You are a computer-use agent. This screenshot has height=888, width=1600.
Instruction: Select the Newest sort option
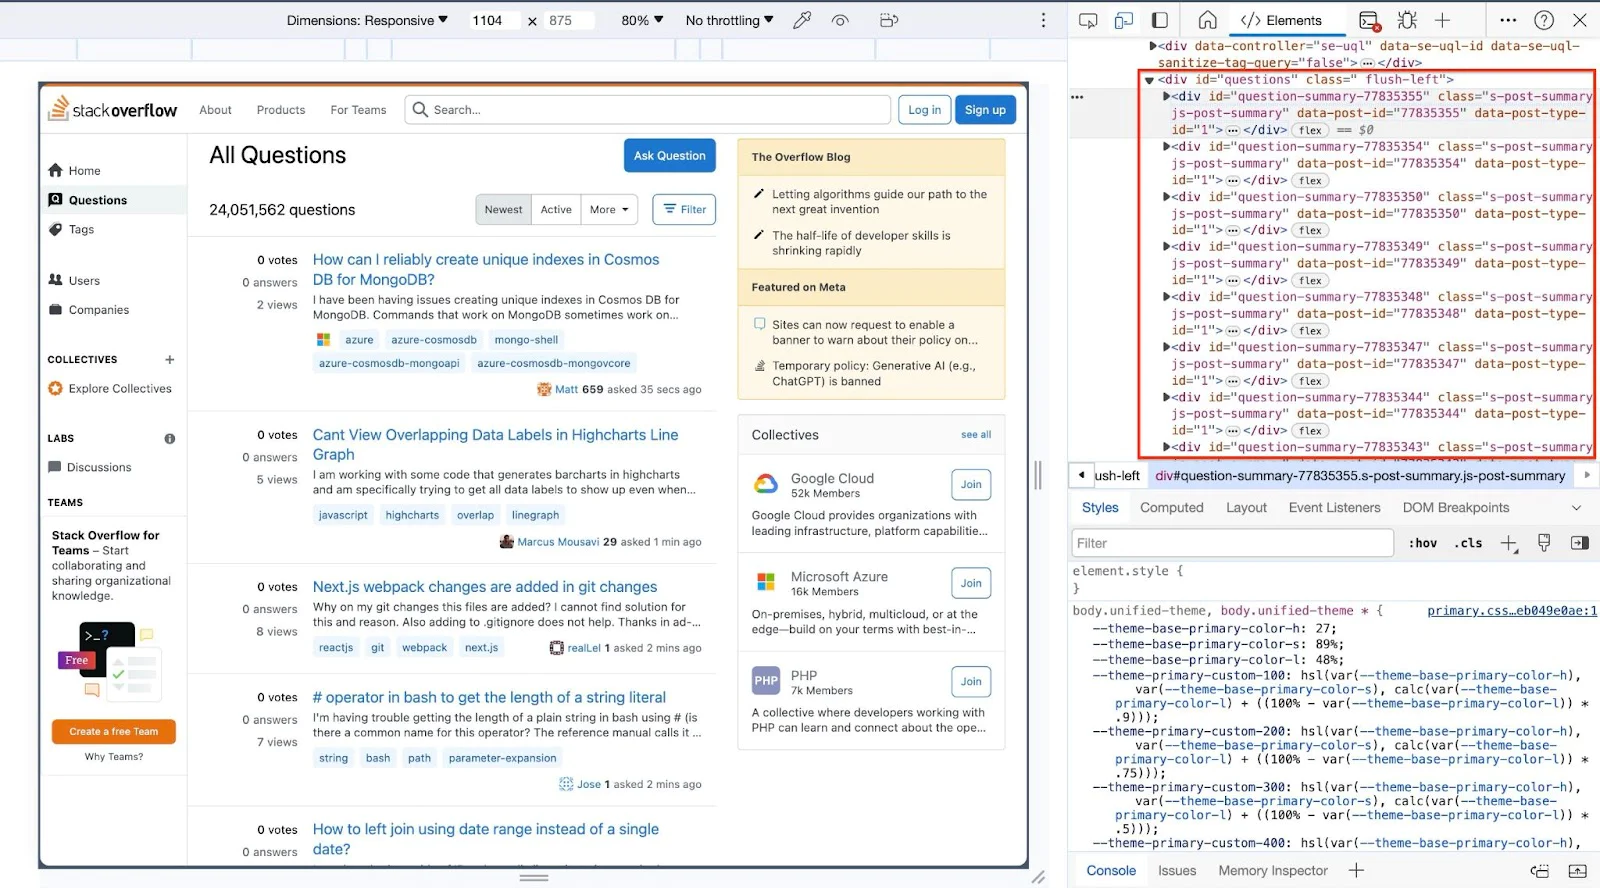click(503, 210)
